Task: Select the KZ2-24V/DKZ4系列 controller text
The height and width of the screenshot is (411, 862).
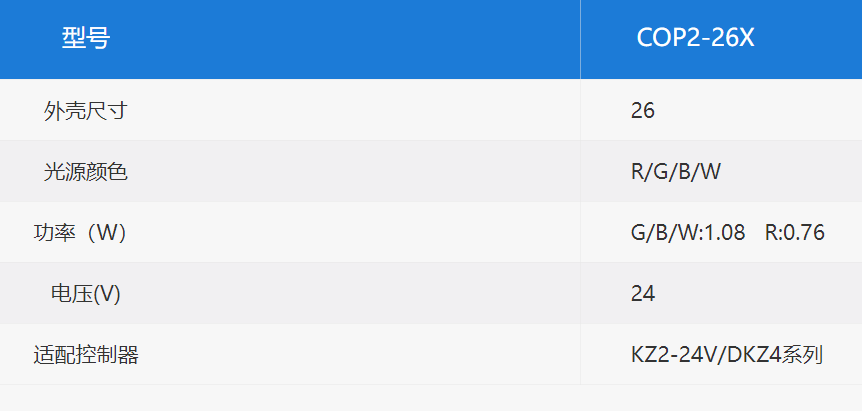Action: point(727,356)
